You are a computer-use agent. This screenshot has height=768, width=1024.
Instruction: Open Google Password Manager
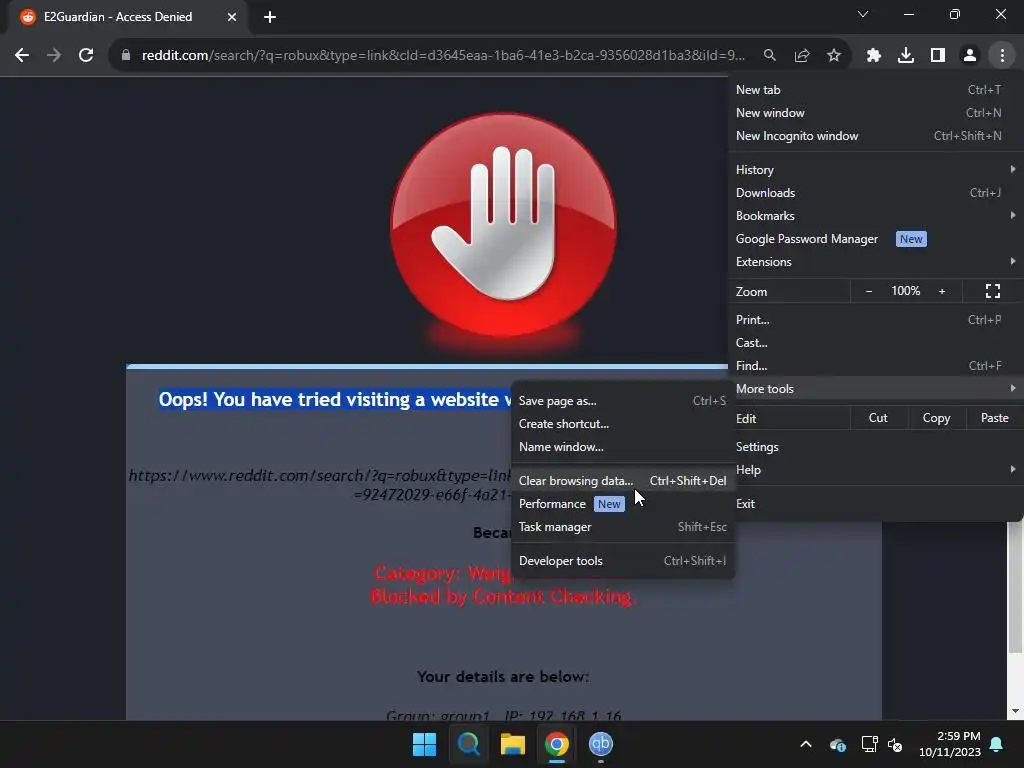point(875,239)
